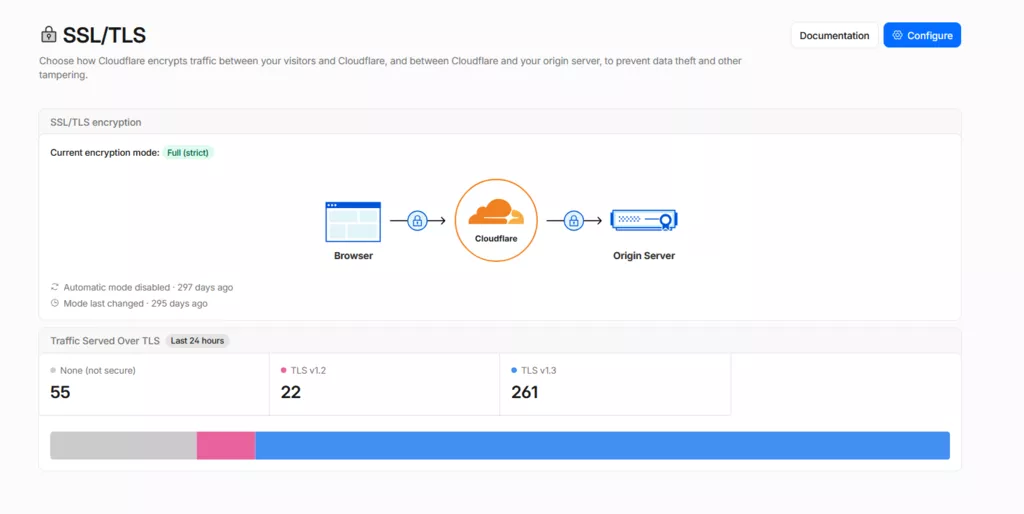
Task: Click the None (not secure) label
Action: (98, 370)
